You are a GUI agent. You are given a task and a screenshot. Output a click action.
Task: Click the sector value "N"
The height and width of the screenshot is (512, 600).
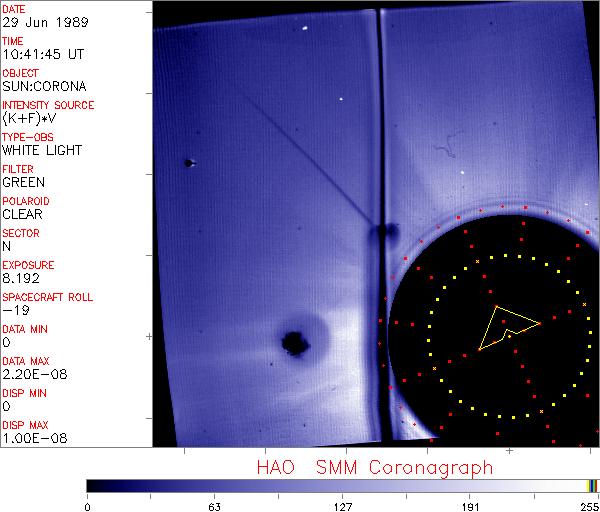click(x=7, y=246)
